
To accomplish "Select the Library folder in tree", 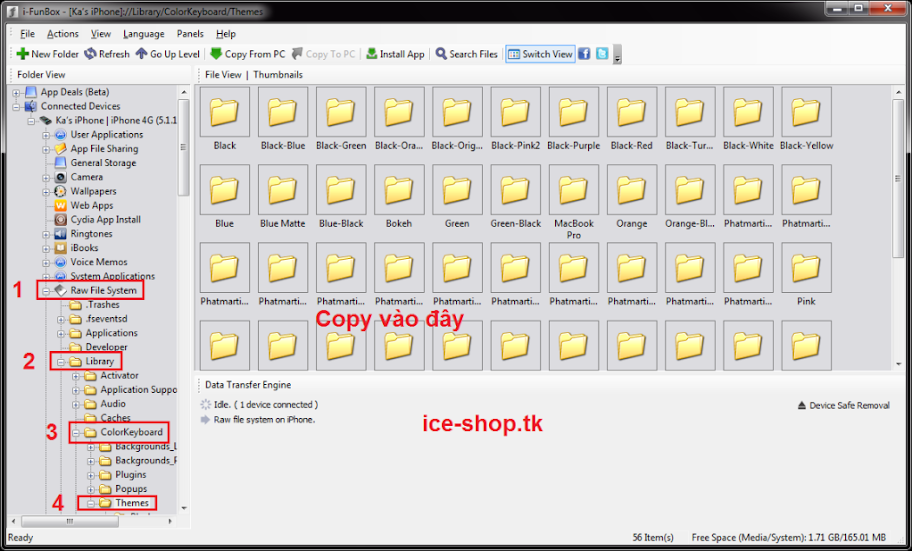I will pyautogui.click(x=99, y=361).
